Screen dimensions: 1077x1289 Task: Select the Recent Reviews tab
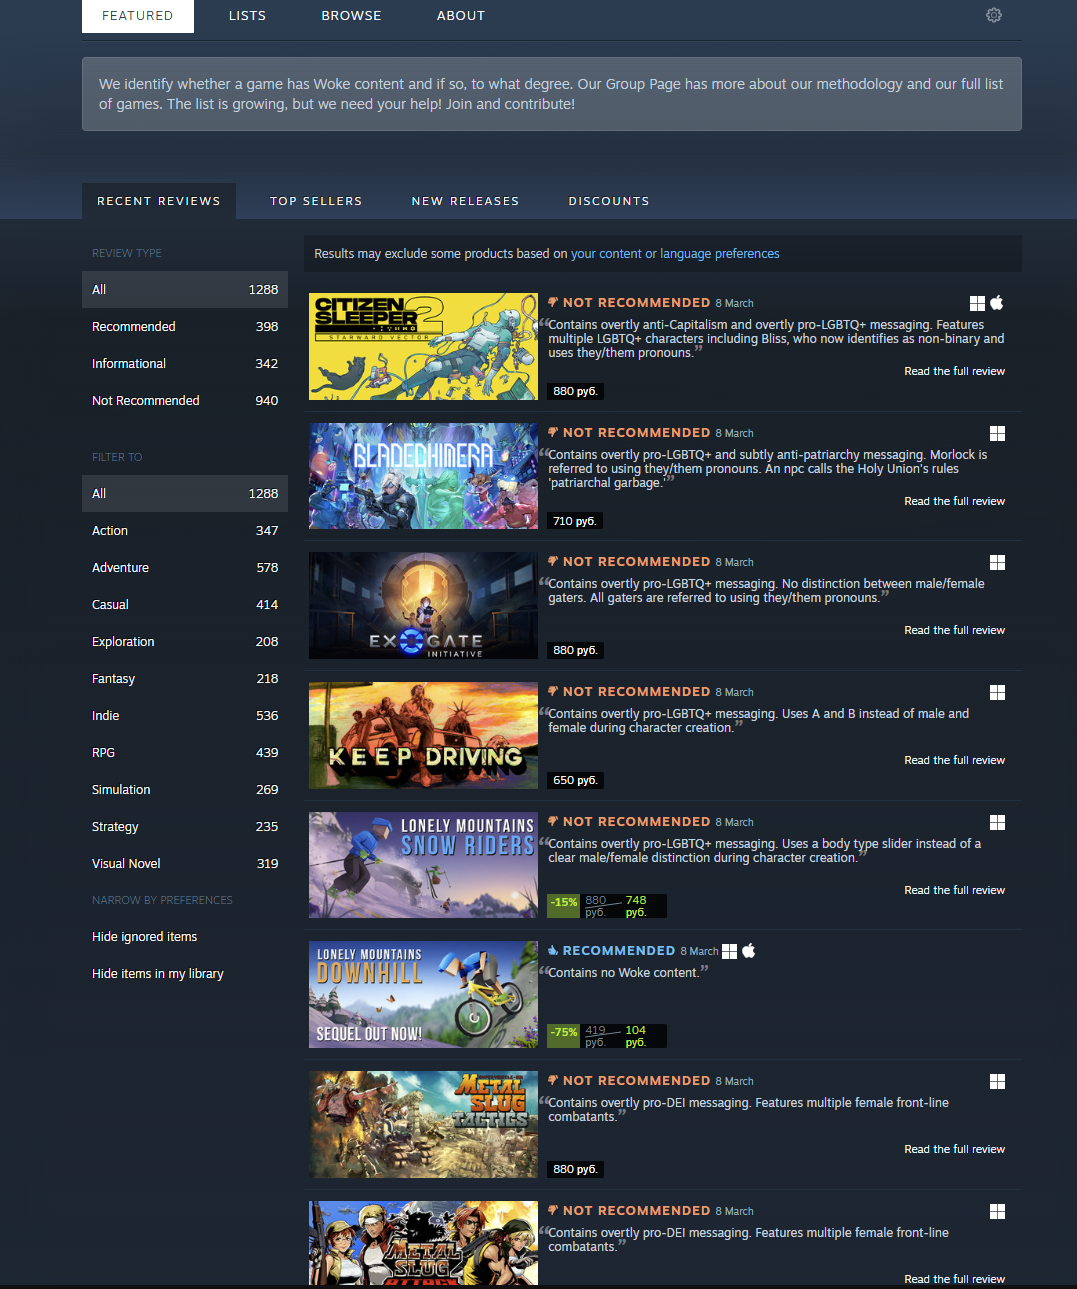(x=159, y=201)
